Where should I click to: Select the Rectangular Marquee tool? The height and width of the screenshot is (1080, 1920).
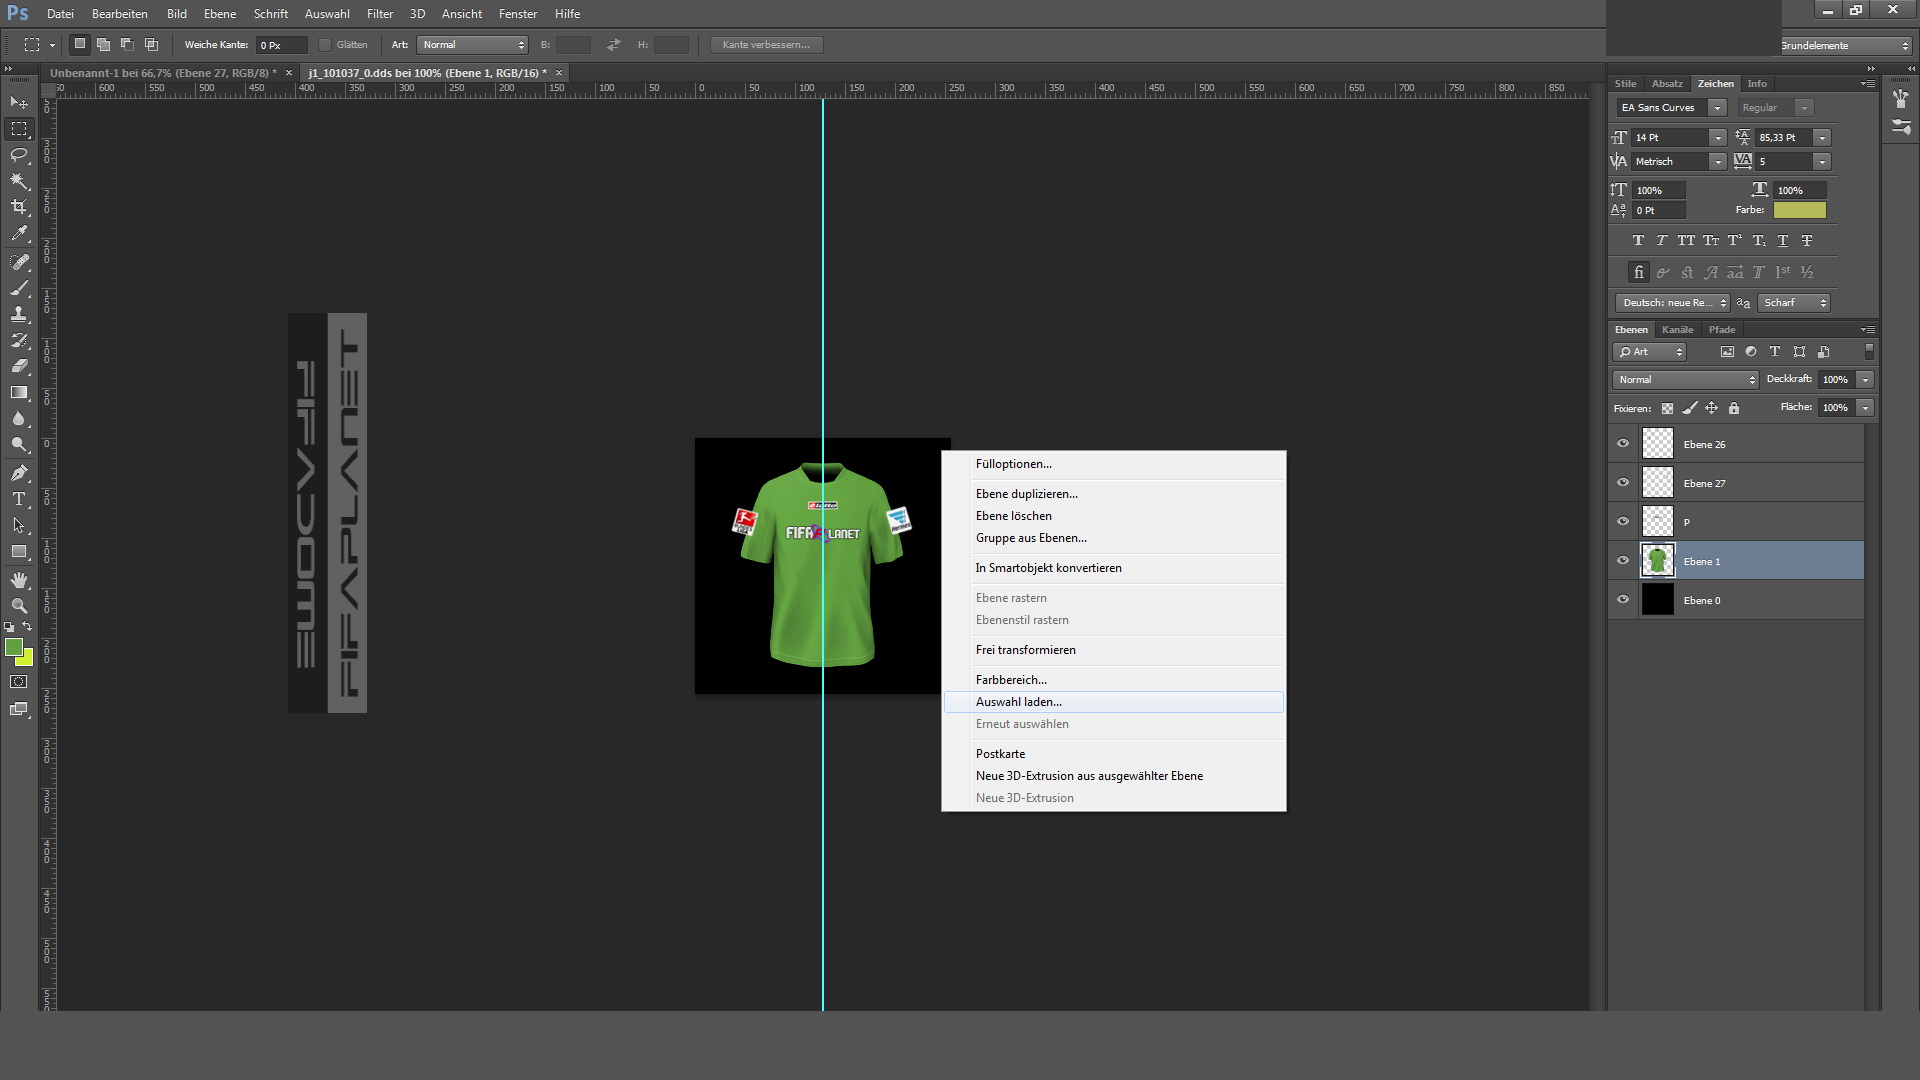coord(19,129)
